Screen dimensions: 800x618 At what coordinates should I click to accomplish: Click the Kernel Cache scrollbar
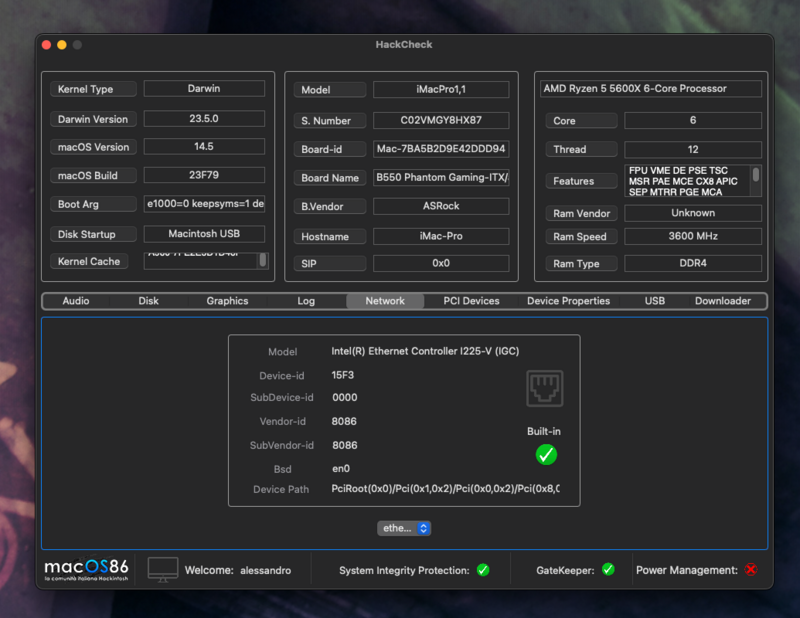click(263, 260)
